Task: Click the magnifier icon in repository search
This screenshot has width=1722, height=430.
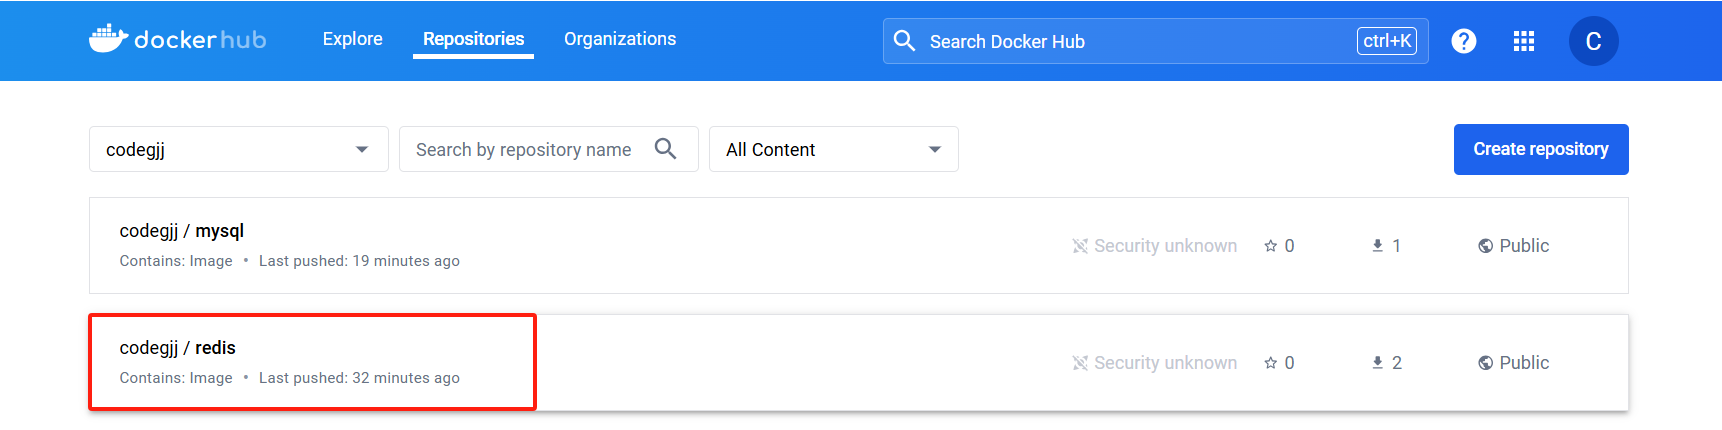Action: pyautogui.click(x=665, y=149)
